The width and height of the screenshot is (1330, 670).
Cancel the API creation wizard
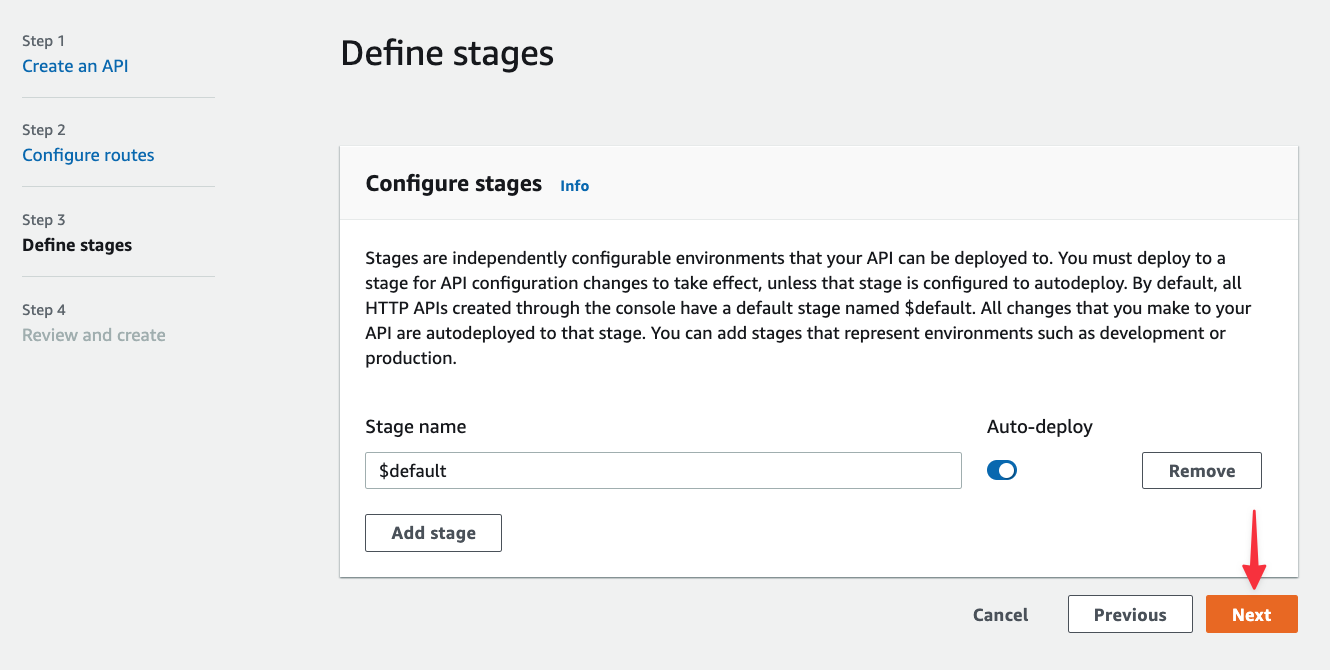tap(1000, 615)
